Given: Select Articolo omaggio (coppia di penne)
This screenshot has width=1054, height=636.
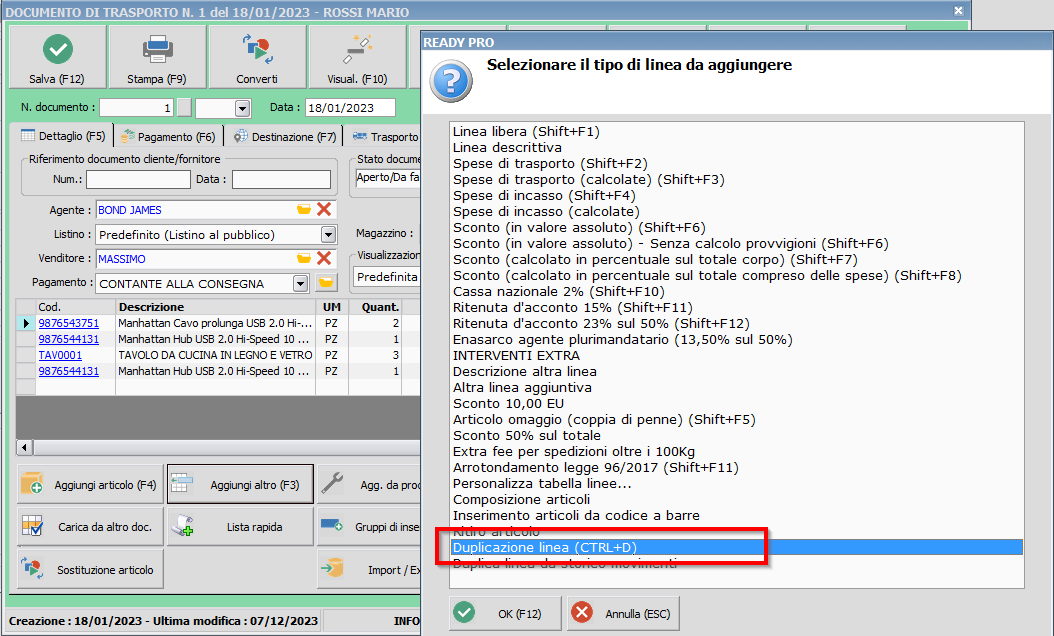Looking at the screenshot, I should (604, 420).
